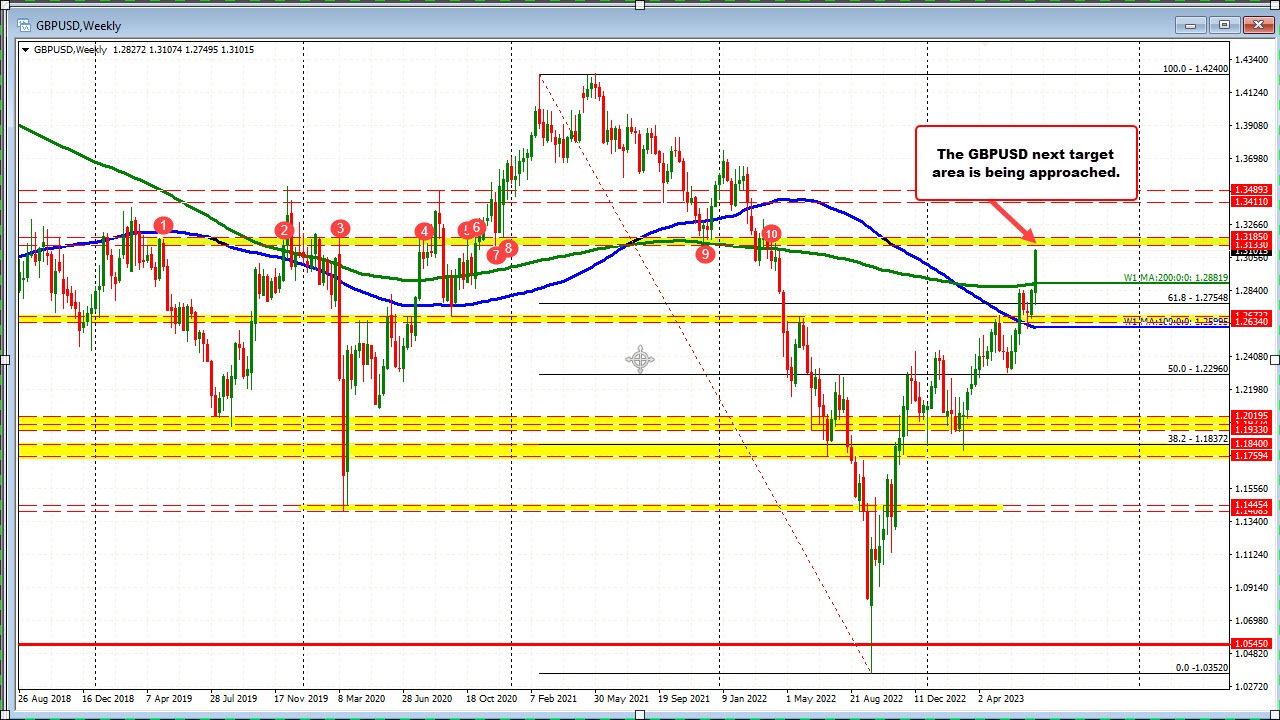1280x720 pixels.
Task: Click red numbered marker 1 on the chart
Action: click(163, 226)
